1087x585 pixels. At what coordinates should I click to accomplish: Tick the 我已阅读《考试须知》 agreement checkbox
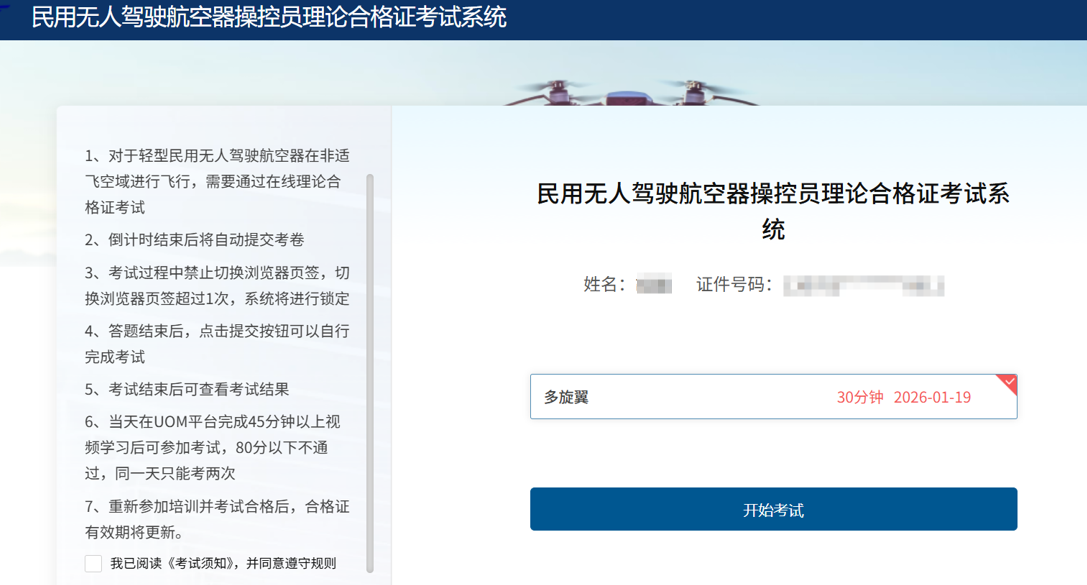(94, 564)
